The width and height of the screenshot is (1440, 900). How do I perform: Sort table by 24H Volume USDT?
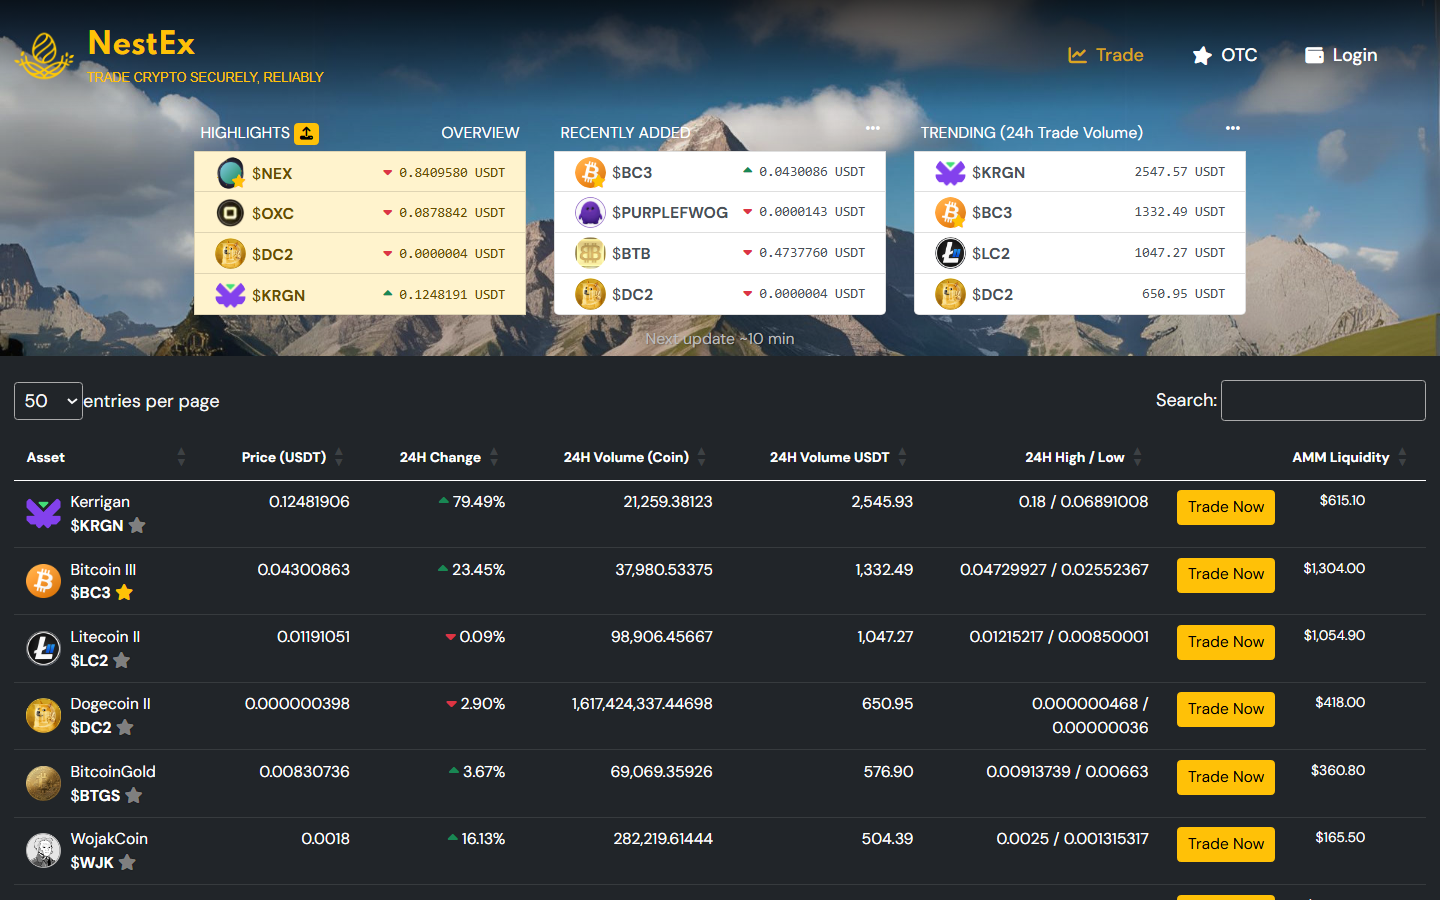click(838, 457)
